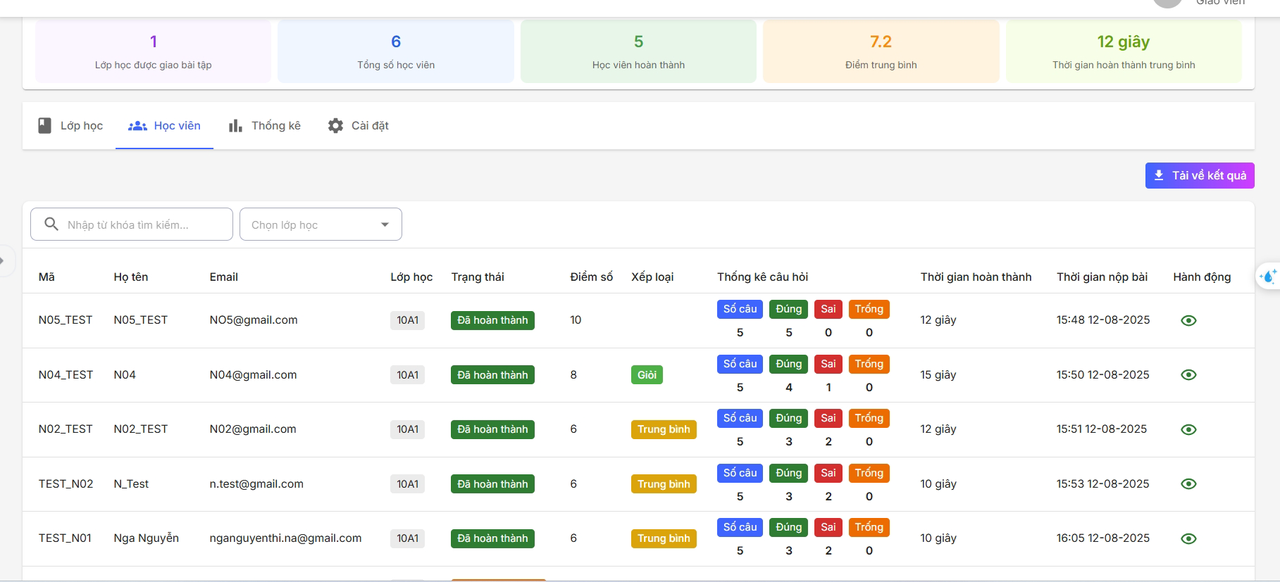Click submission time 15:48 12-08-2025

pos(1103,320)
